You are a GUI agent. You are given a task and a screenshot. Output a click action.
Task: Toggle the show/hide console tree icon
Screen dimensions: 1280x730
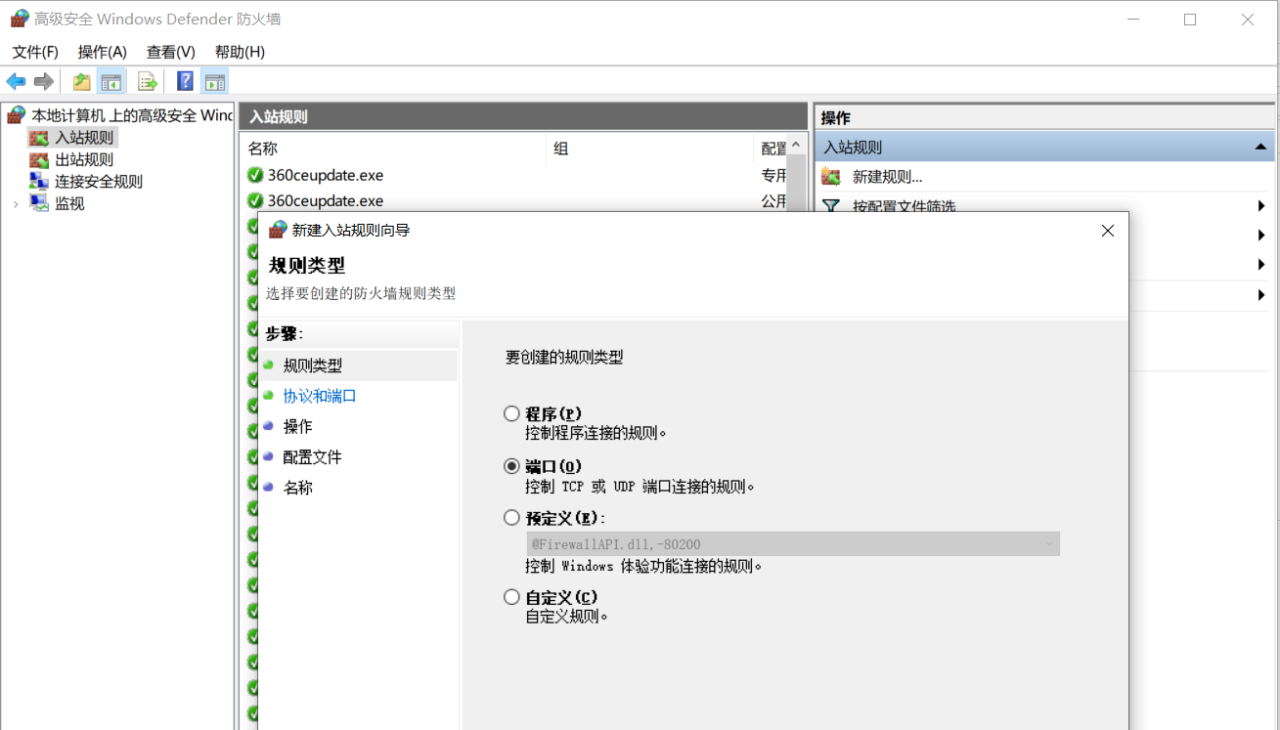click(111, 82)
